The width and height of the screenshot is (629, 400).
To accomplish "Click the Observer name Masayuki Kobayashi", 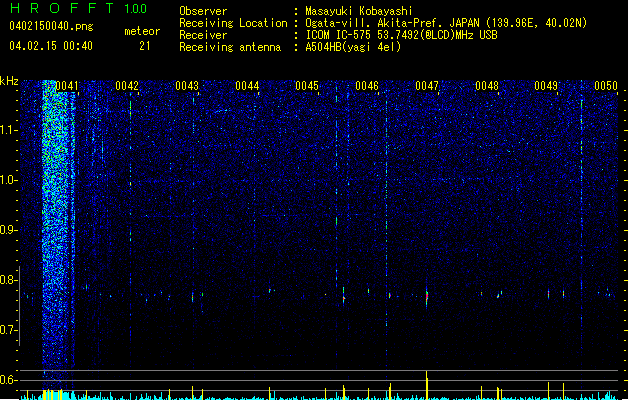I will pyautogui.click(x=359, y=11).
